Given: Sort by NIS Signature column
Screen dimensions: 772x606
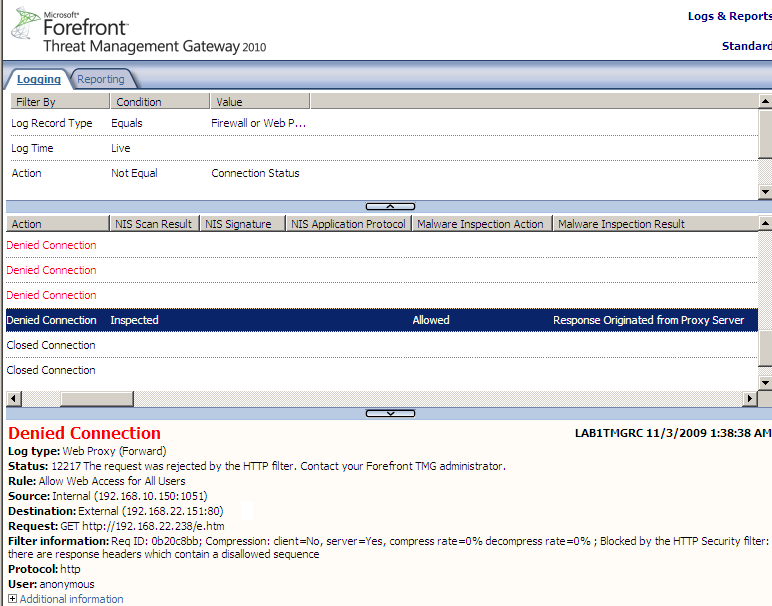Looking at the screenshot, I should pyautogui.click(x=243, y=223).
